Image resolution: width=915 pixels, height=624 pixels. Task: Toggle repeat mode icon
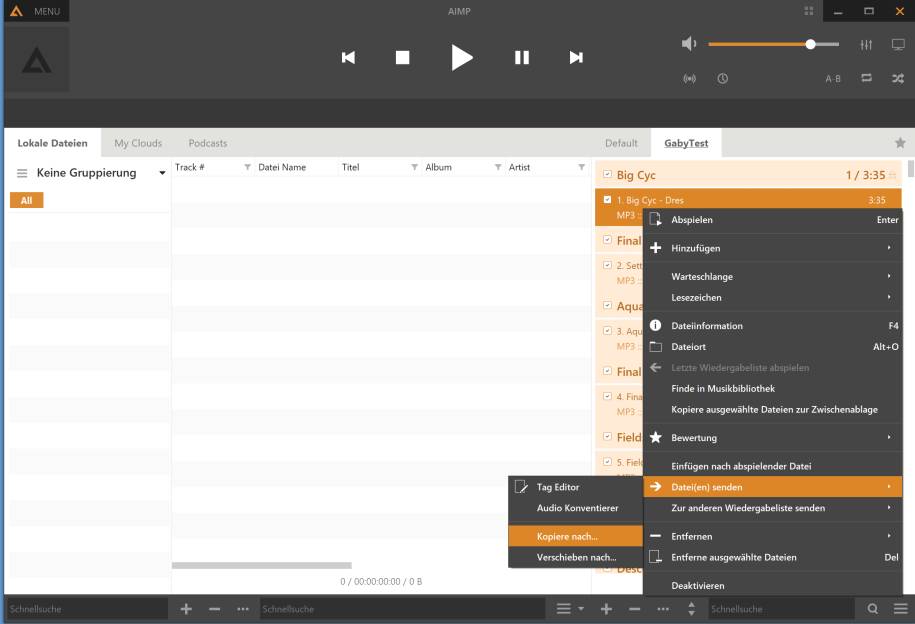coord(866,78)
